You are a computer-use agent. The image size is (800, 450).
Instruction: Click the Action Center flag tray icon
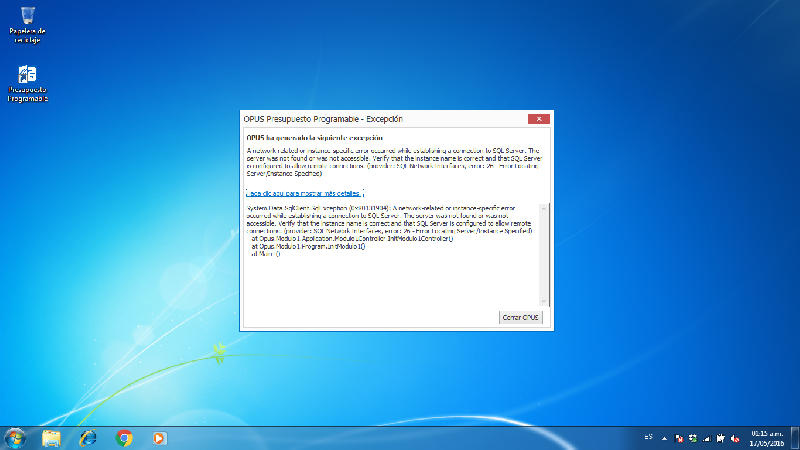680,438
